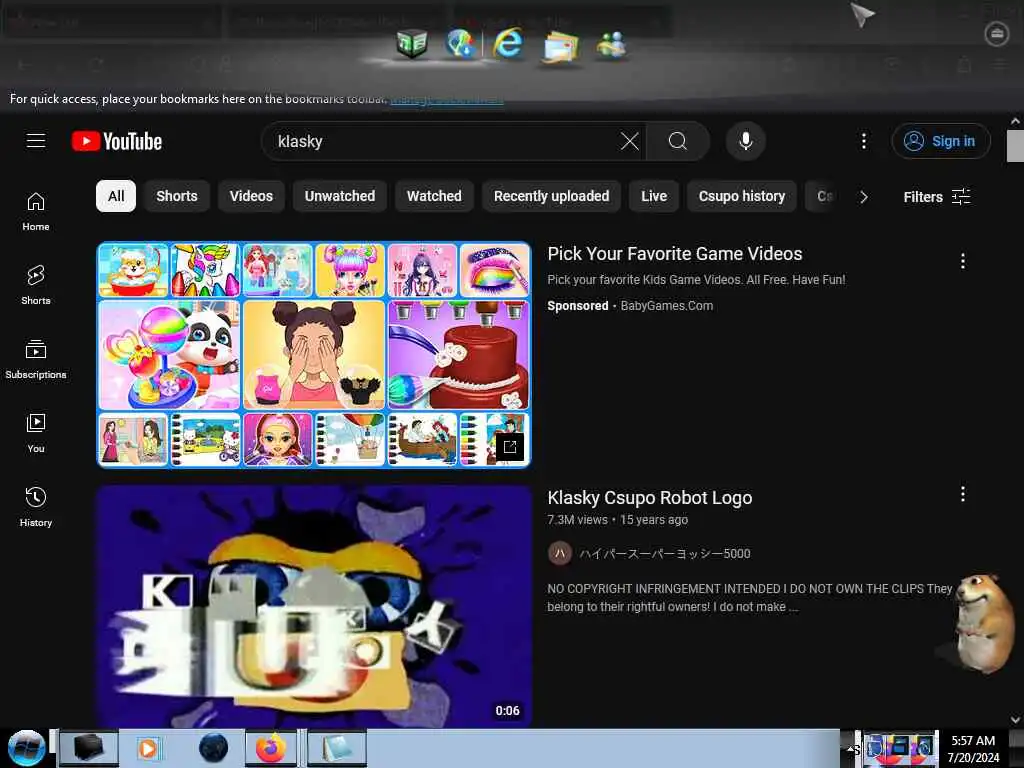Select the All filter chip
Image resolution: width=1024 pixels, height=768 pixels.
click(116, 196)
